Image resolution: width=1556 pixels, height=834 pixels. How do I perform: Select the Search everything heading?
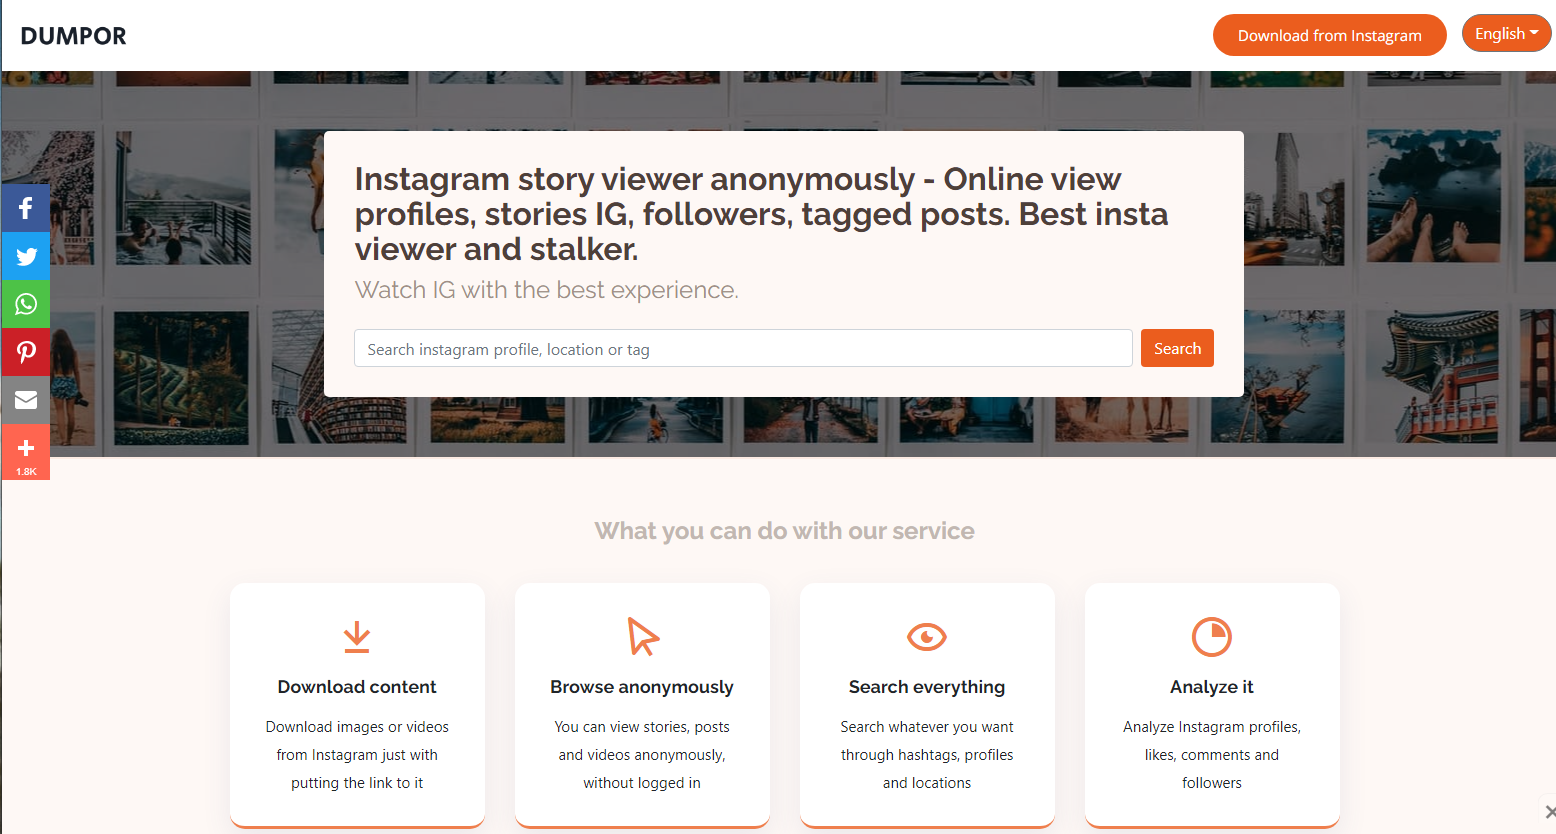[927, 687]
